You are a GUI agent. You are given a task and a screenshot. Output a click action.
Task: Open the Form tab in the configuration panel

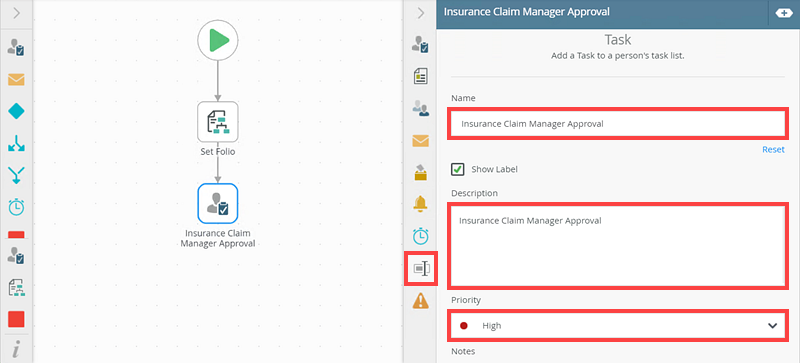click(x=420, y=77)
